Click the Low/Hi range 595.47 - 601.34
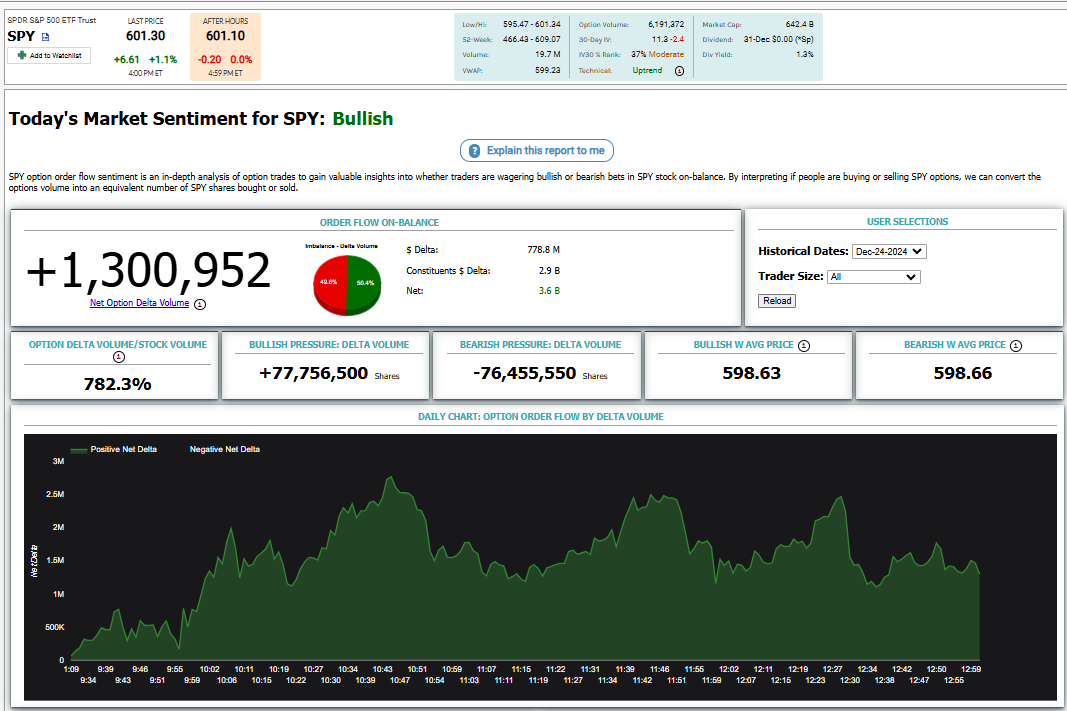The width and height of the screenshot is (1067, 711). click(531, 24)
